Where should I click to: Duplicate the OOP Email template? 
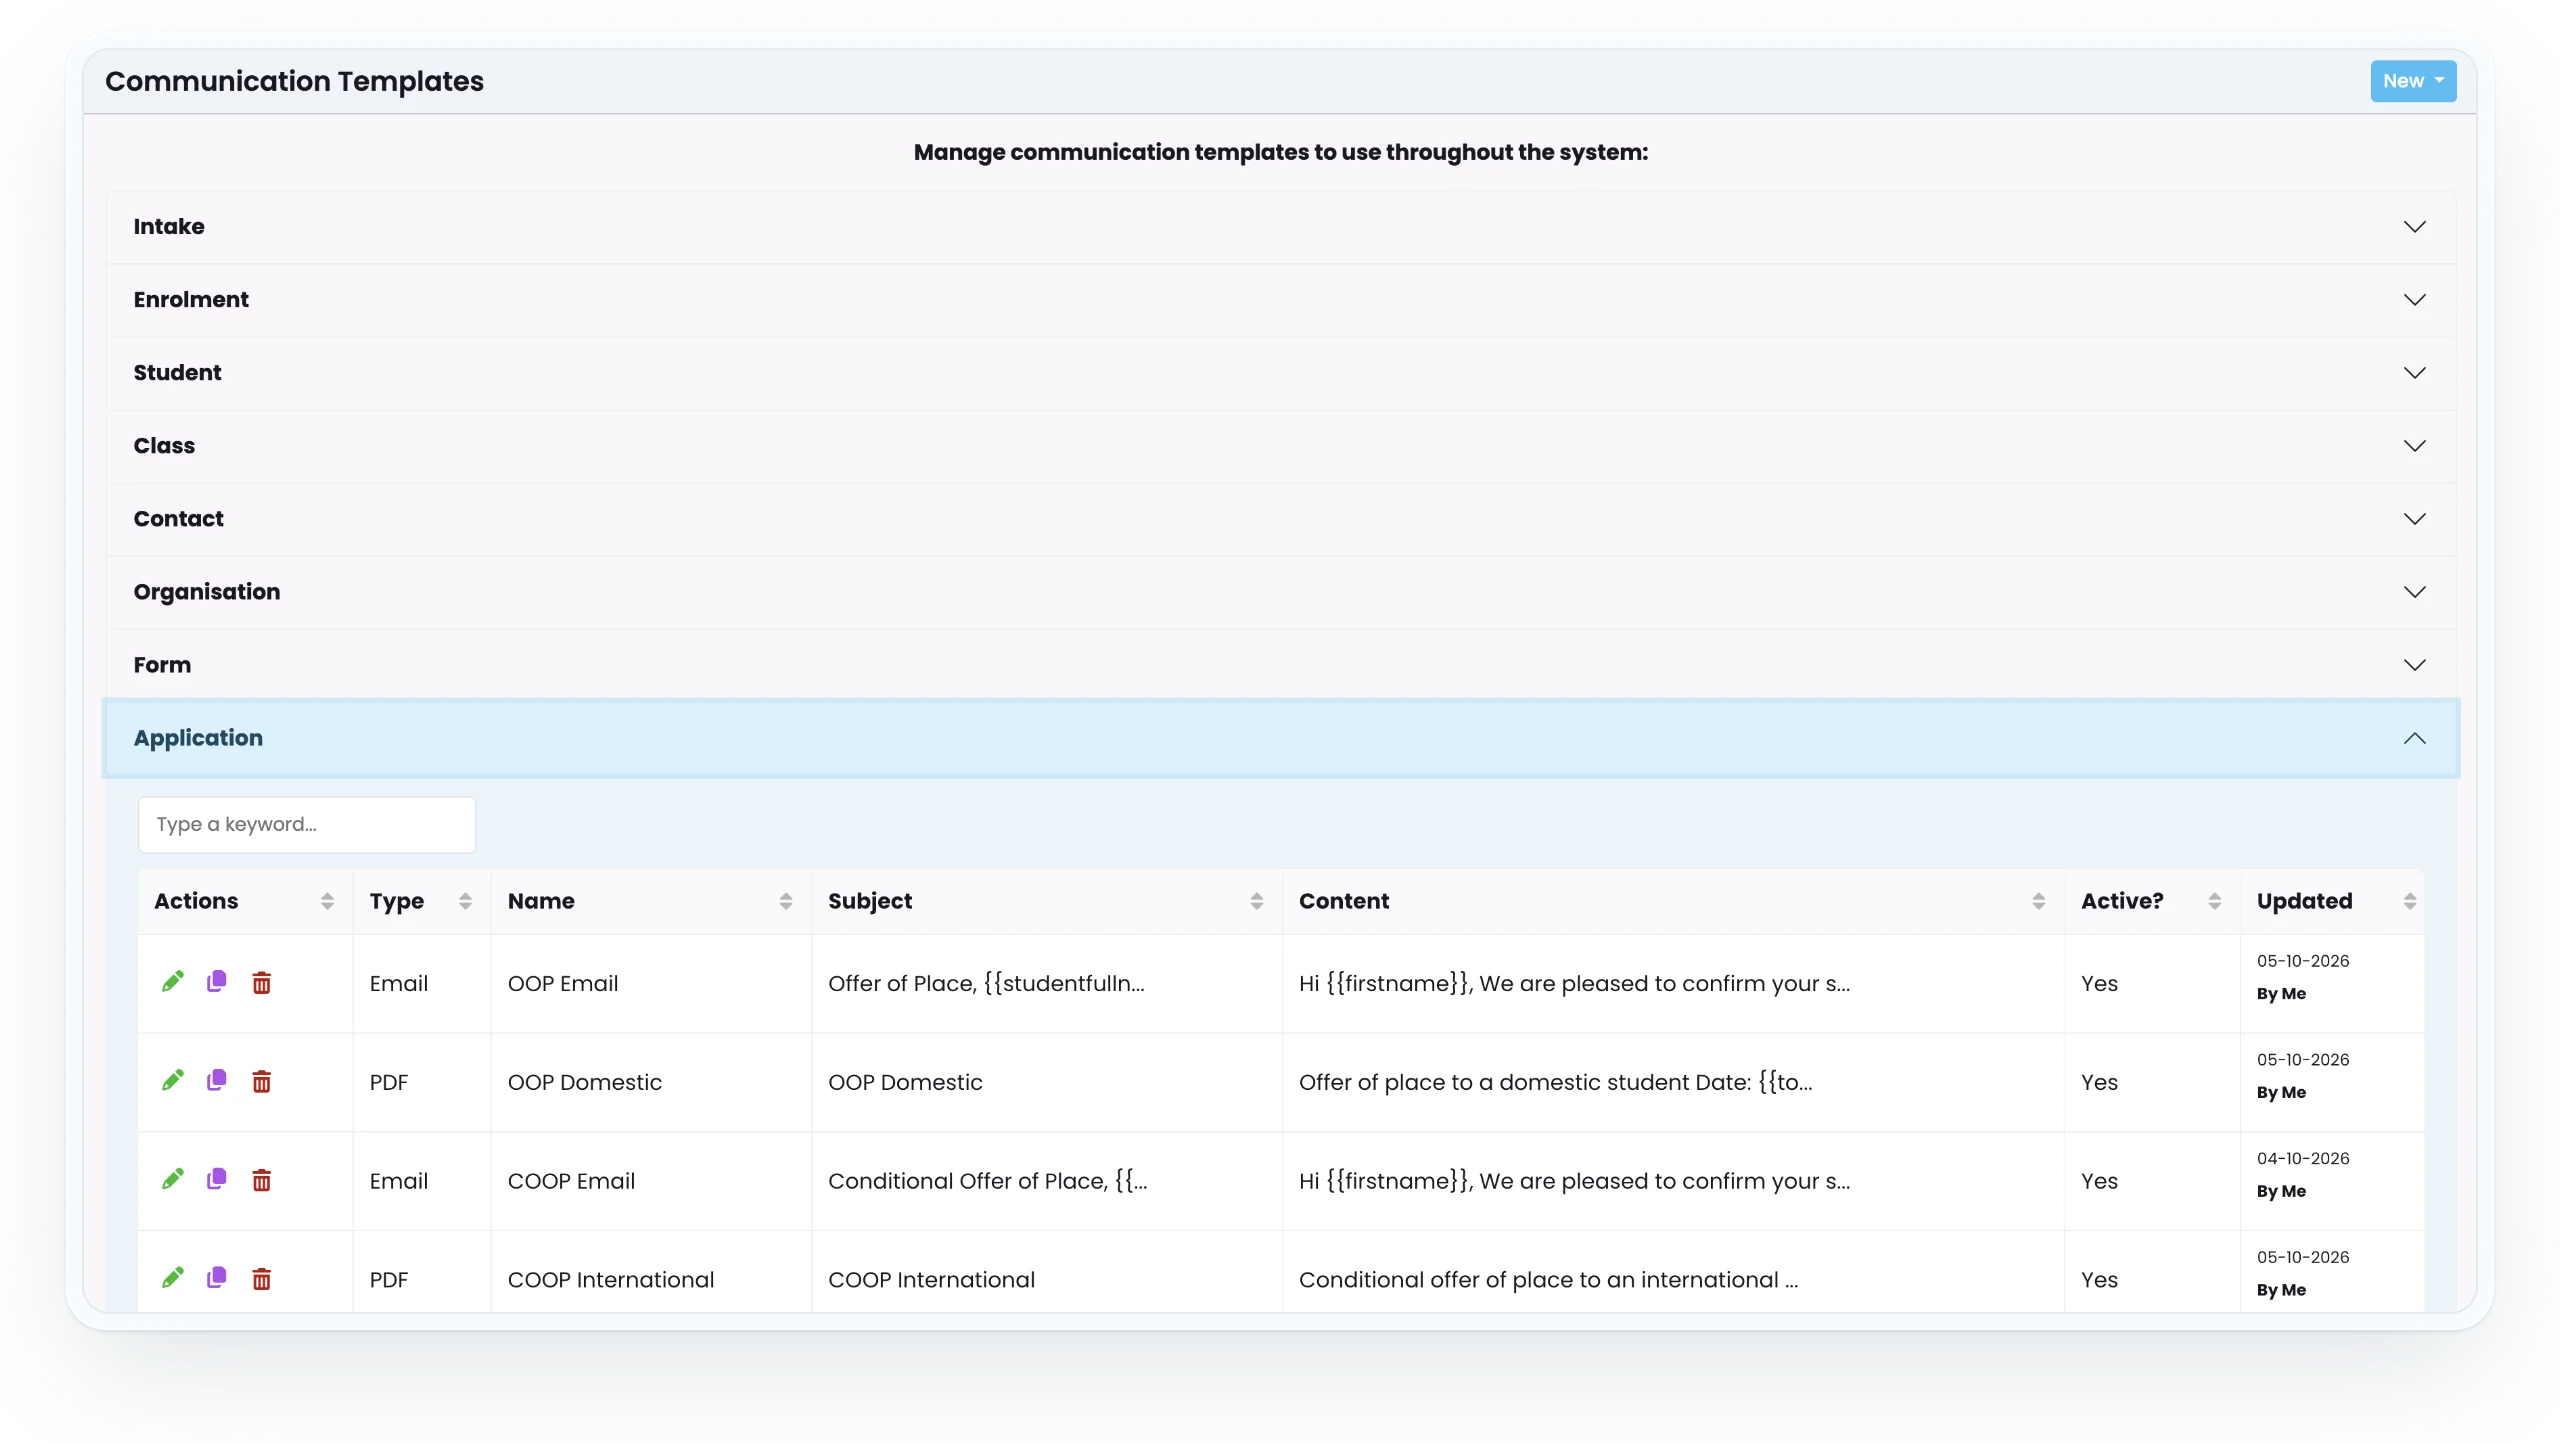(x=216, y=982)
